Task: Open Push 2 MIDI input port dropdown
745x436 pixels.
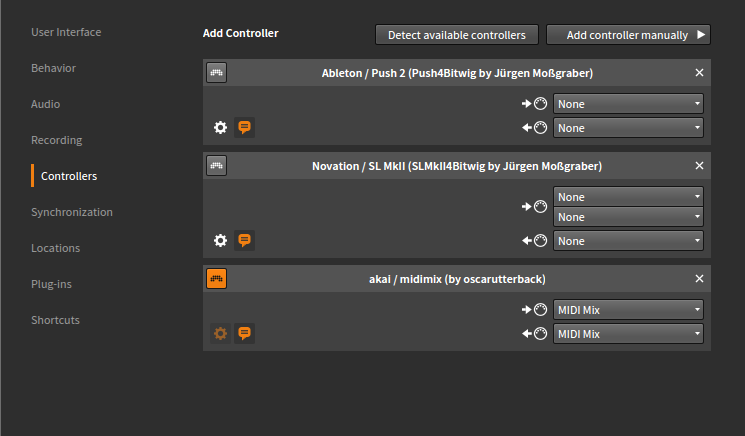Action: [628, 104]
